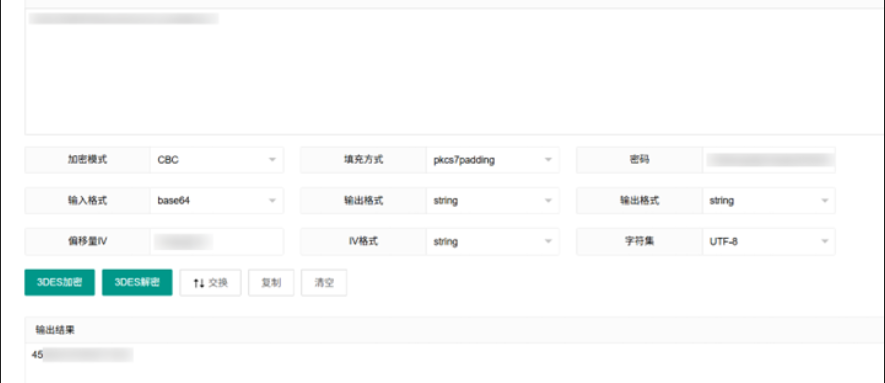
Task: Focus the 偏移量IV input field
Action: pyautogui.click(x=217, y=241)
